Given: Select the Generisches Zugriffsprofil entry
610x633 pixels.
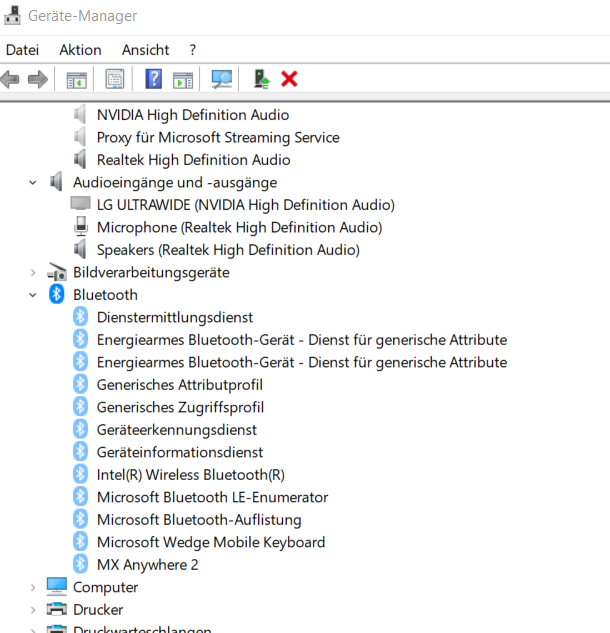Looking at the screenshot, I should click(180, 408).
